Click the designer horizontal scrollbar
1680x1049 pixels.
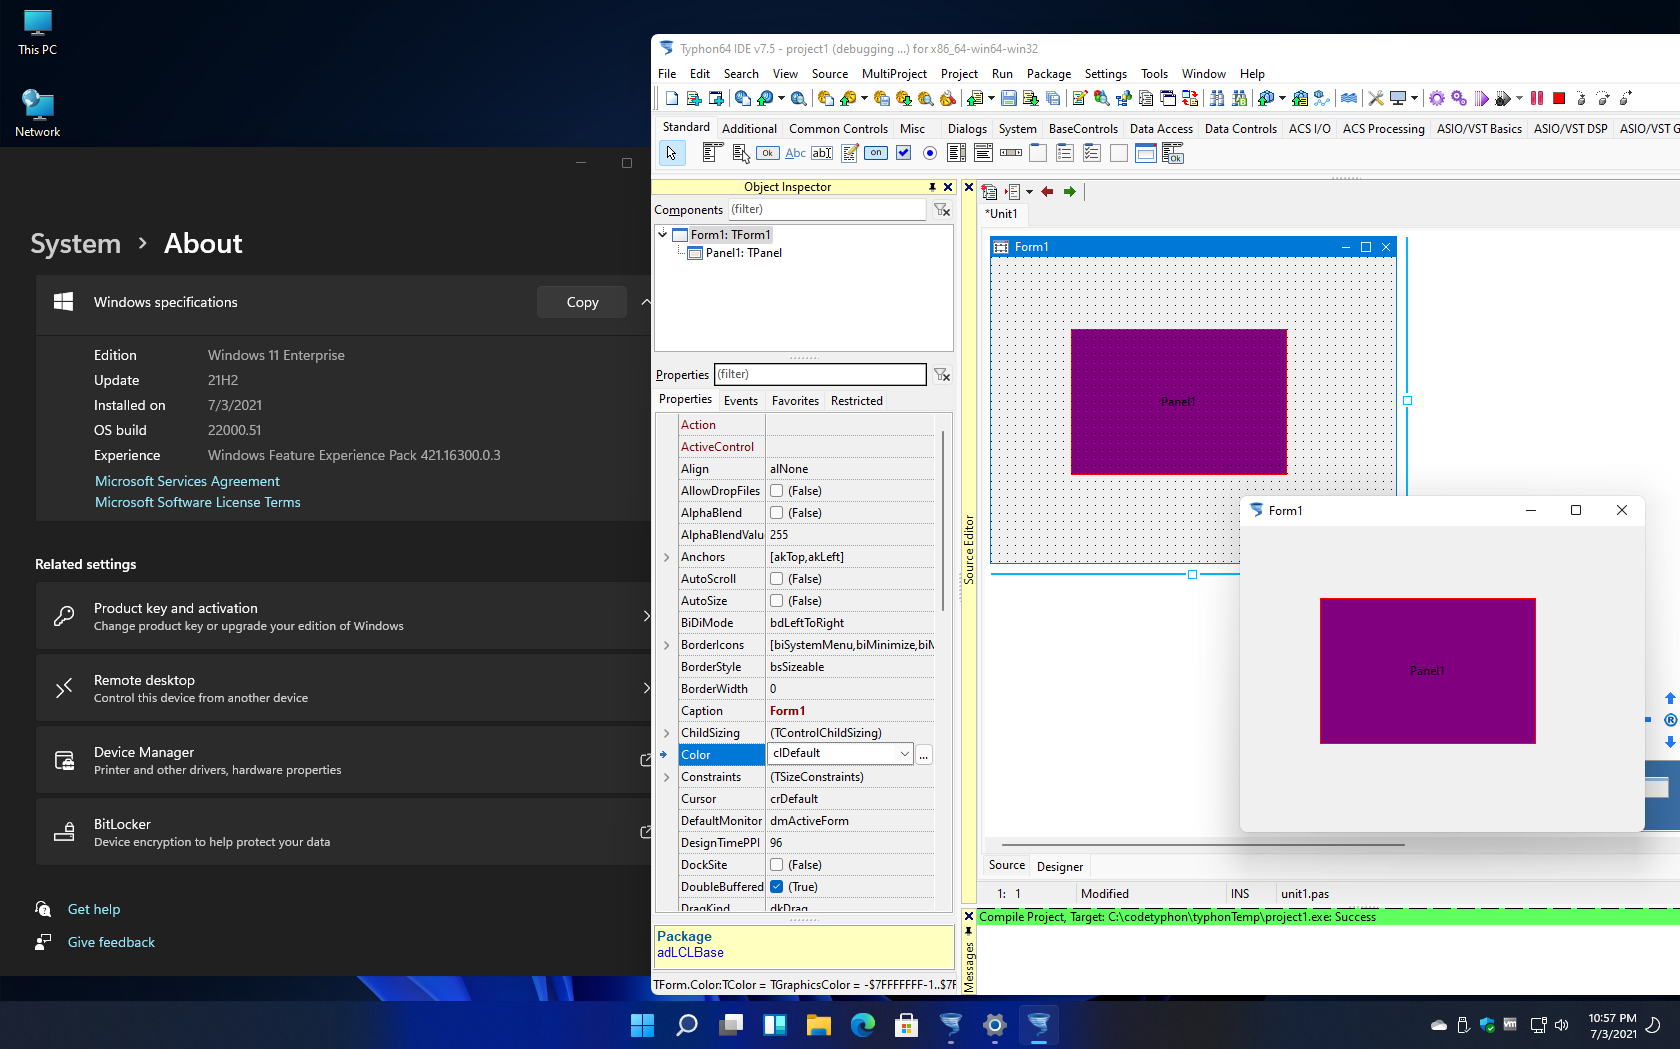[1203, 844]
